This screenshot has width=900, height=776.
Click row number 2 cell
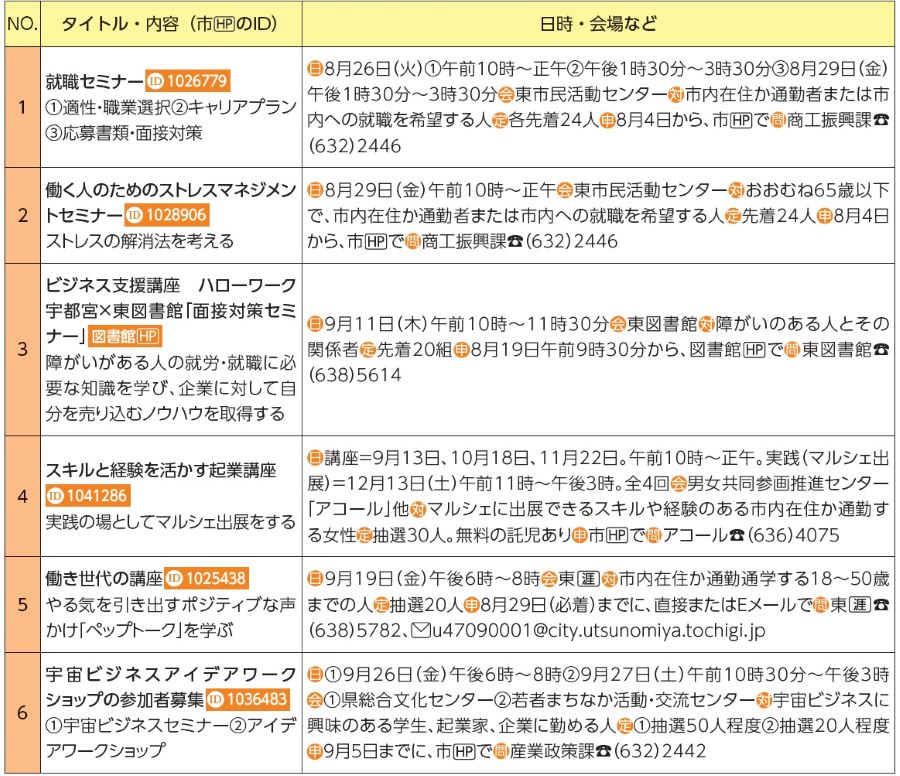click(22, 215)
